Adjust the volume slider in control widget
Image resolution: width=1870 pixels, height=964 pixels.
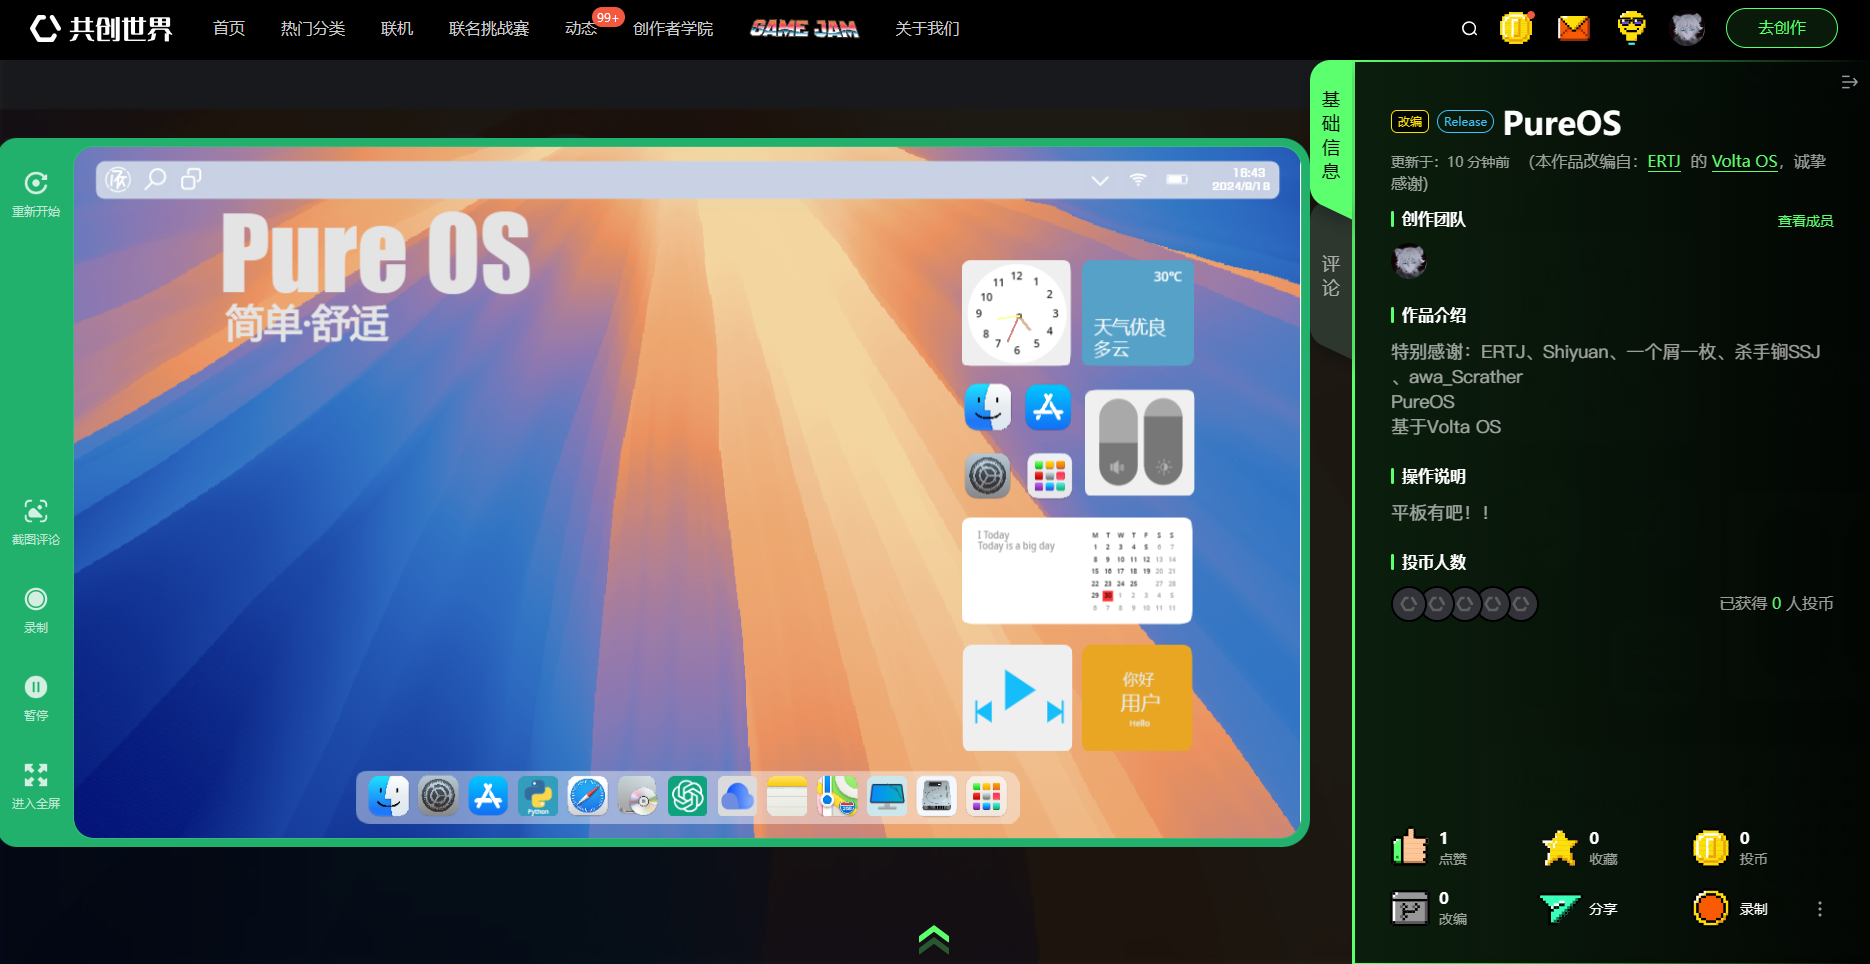pyautogui.click(x=1118, y=442)
